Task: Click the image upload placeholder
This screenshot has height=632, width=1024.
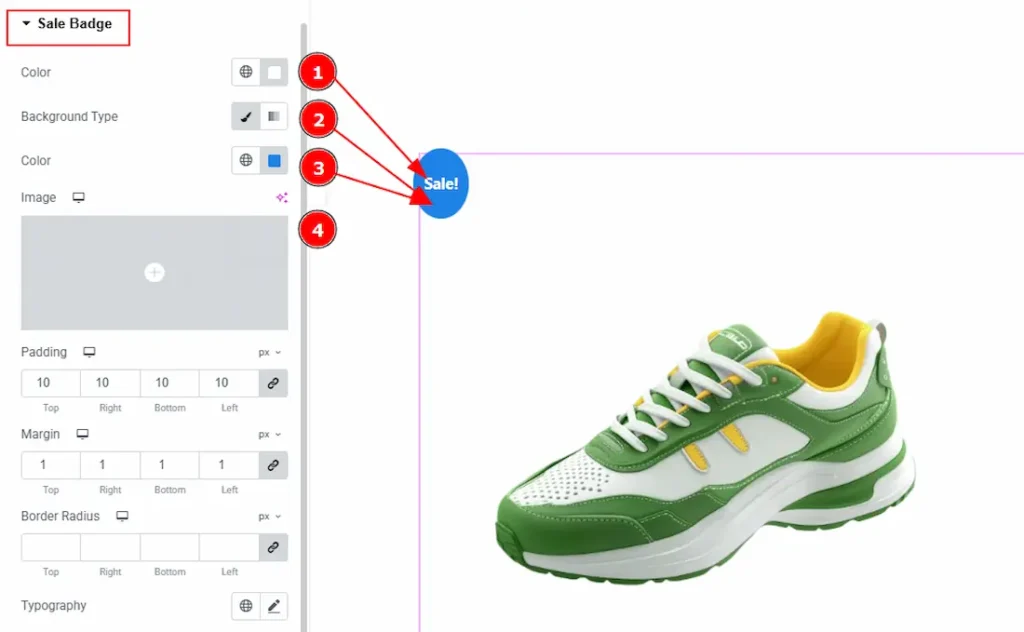Action: coord(154,273)
